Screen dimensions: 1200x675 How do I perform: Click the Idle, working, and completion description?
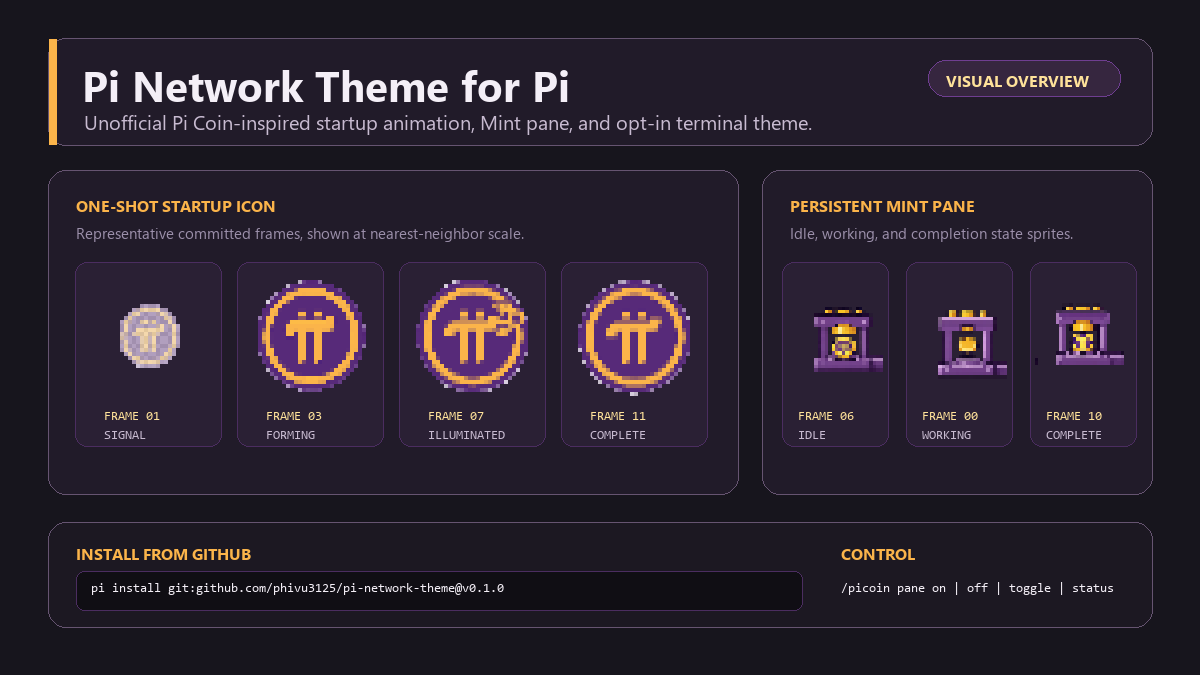pos(931,234)
